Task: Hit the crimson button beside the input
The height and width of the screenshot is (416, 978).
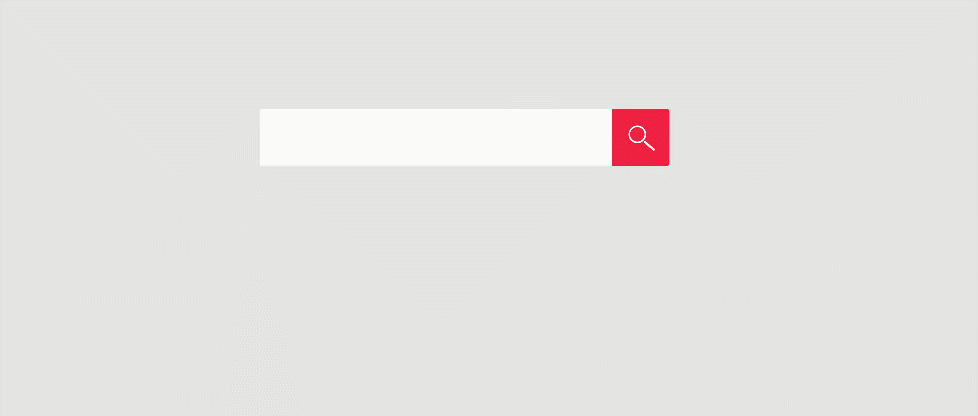Action: click(641, 137)
